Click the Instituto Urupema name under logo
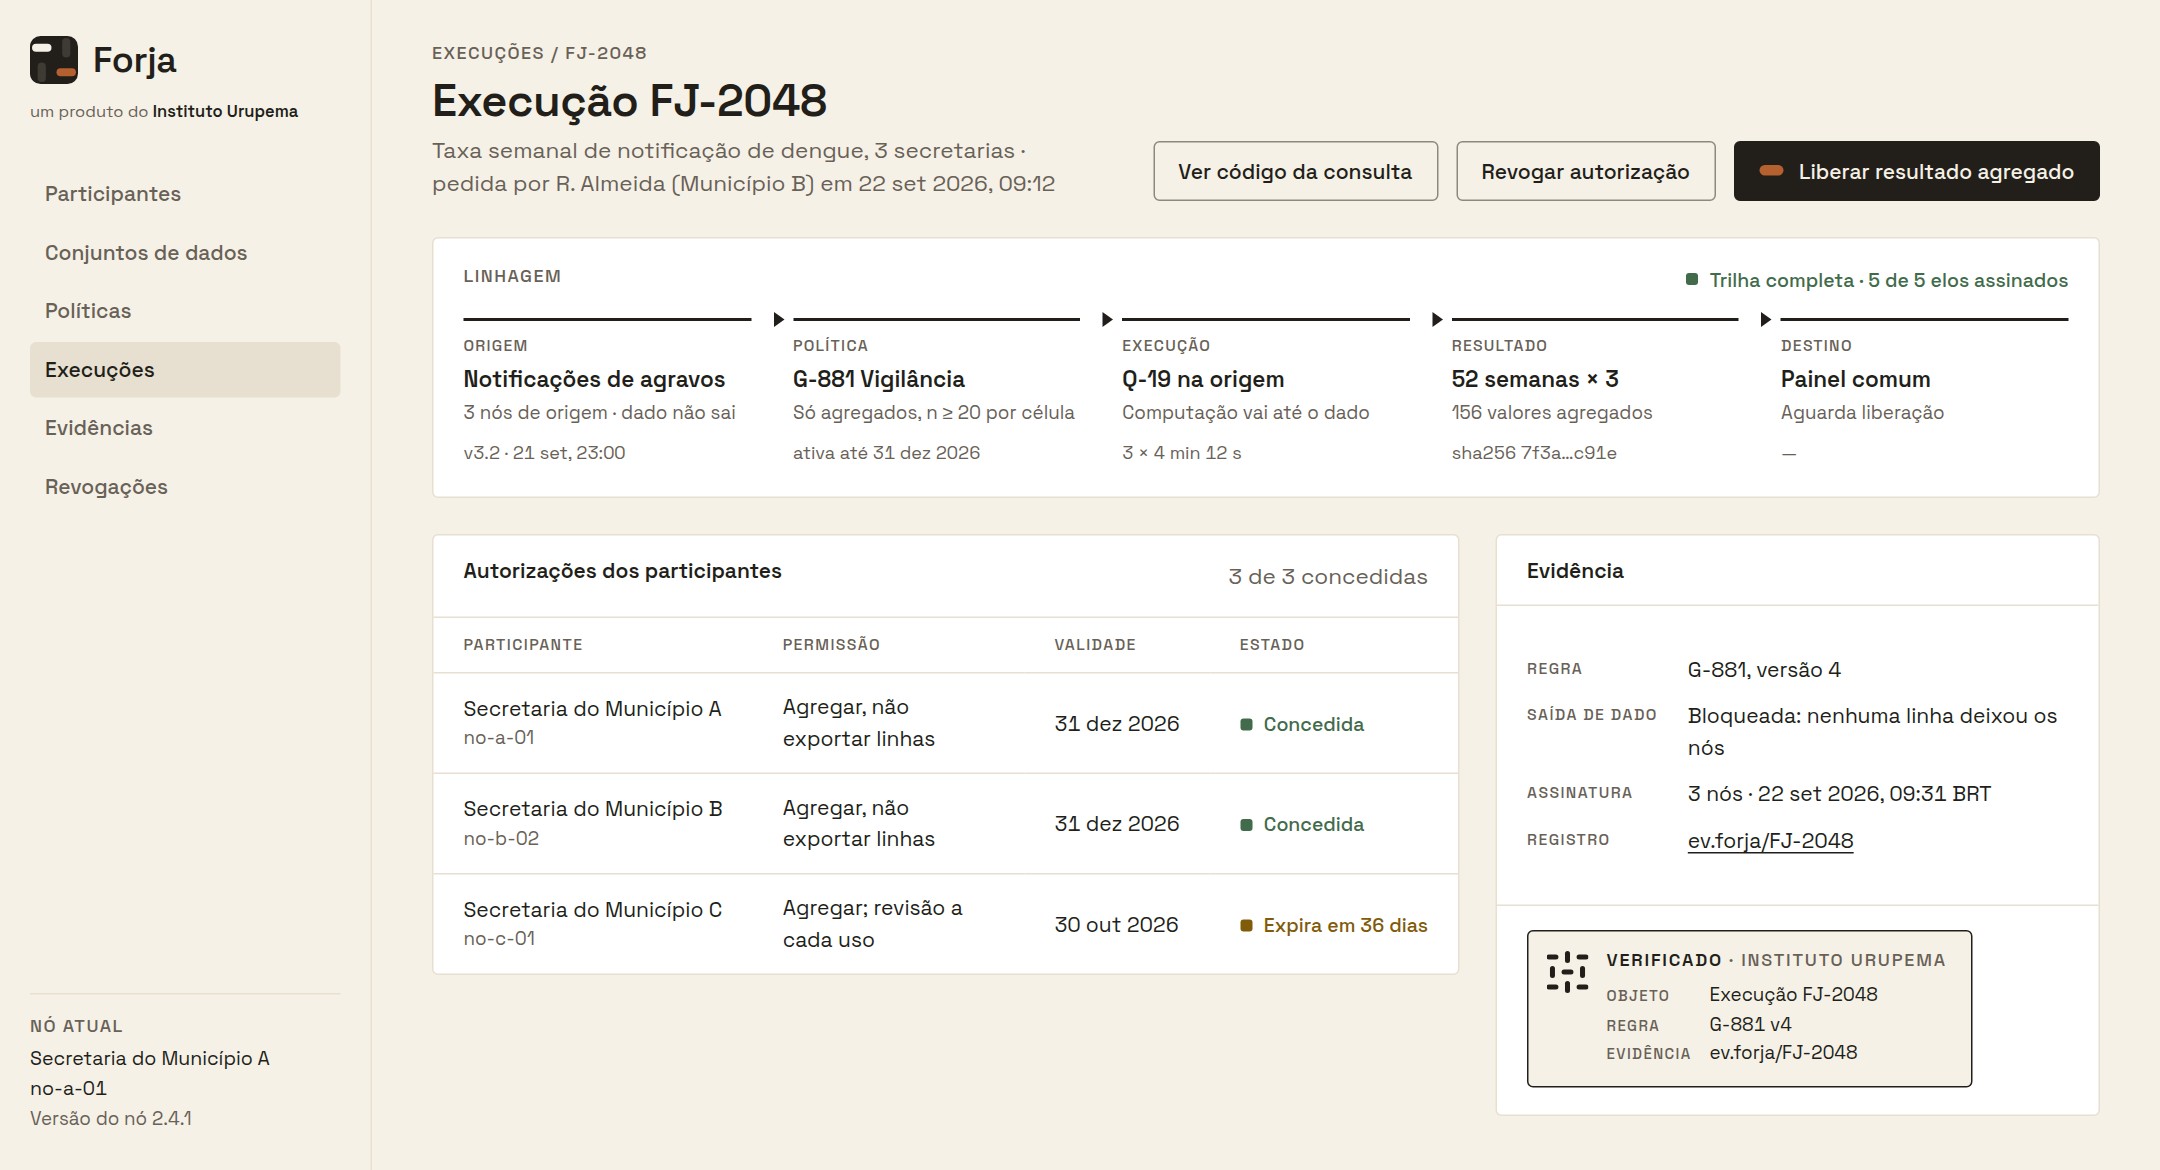 pos(225,111)
